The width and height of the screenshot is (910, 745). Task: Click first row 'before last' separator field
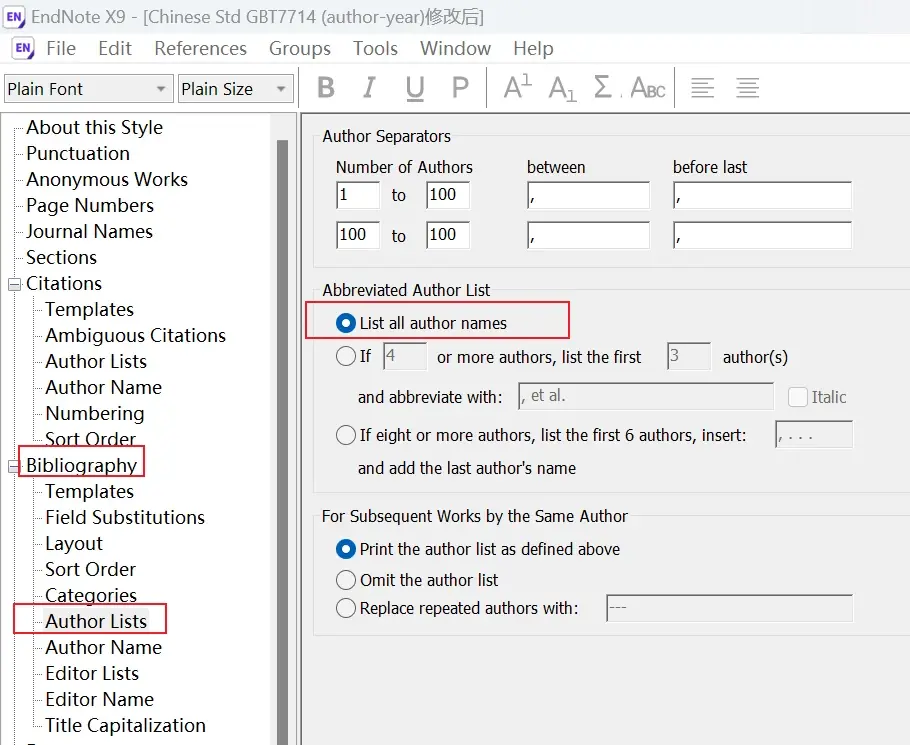[x=762, y=195]
